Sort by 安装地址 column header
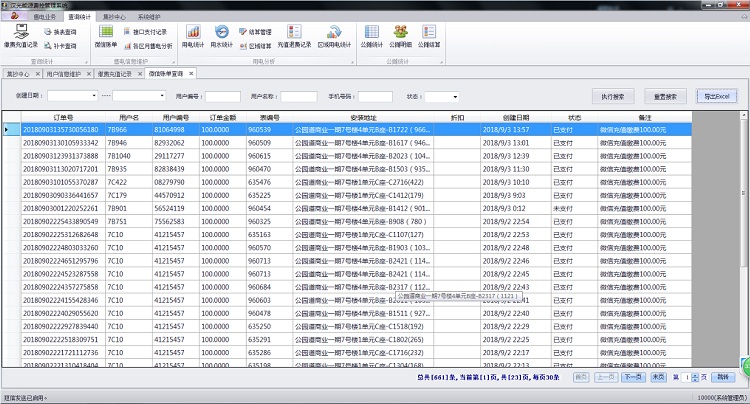 (364, 118)
